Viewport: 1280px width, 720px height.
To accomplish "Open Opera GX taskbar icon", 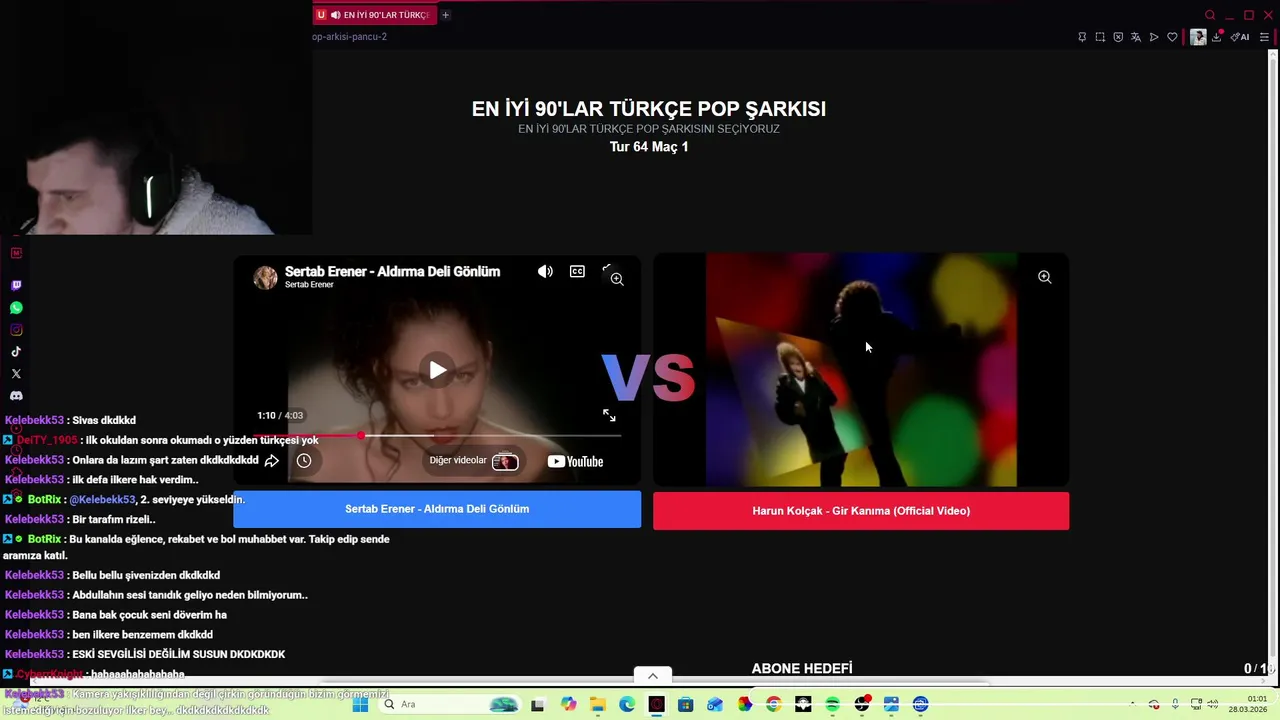I will (x=656, y=705).
